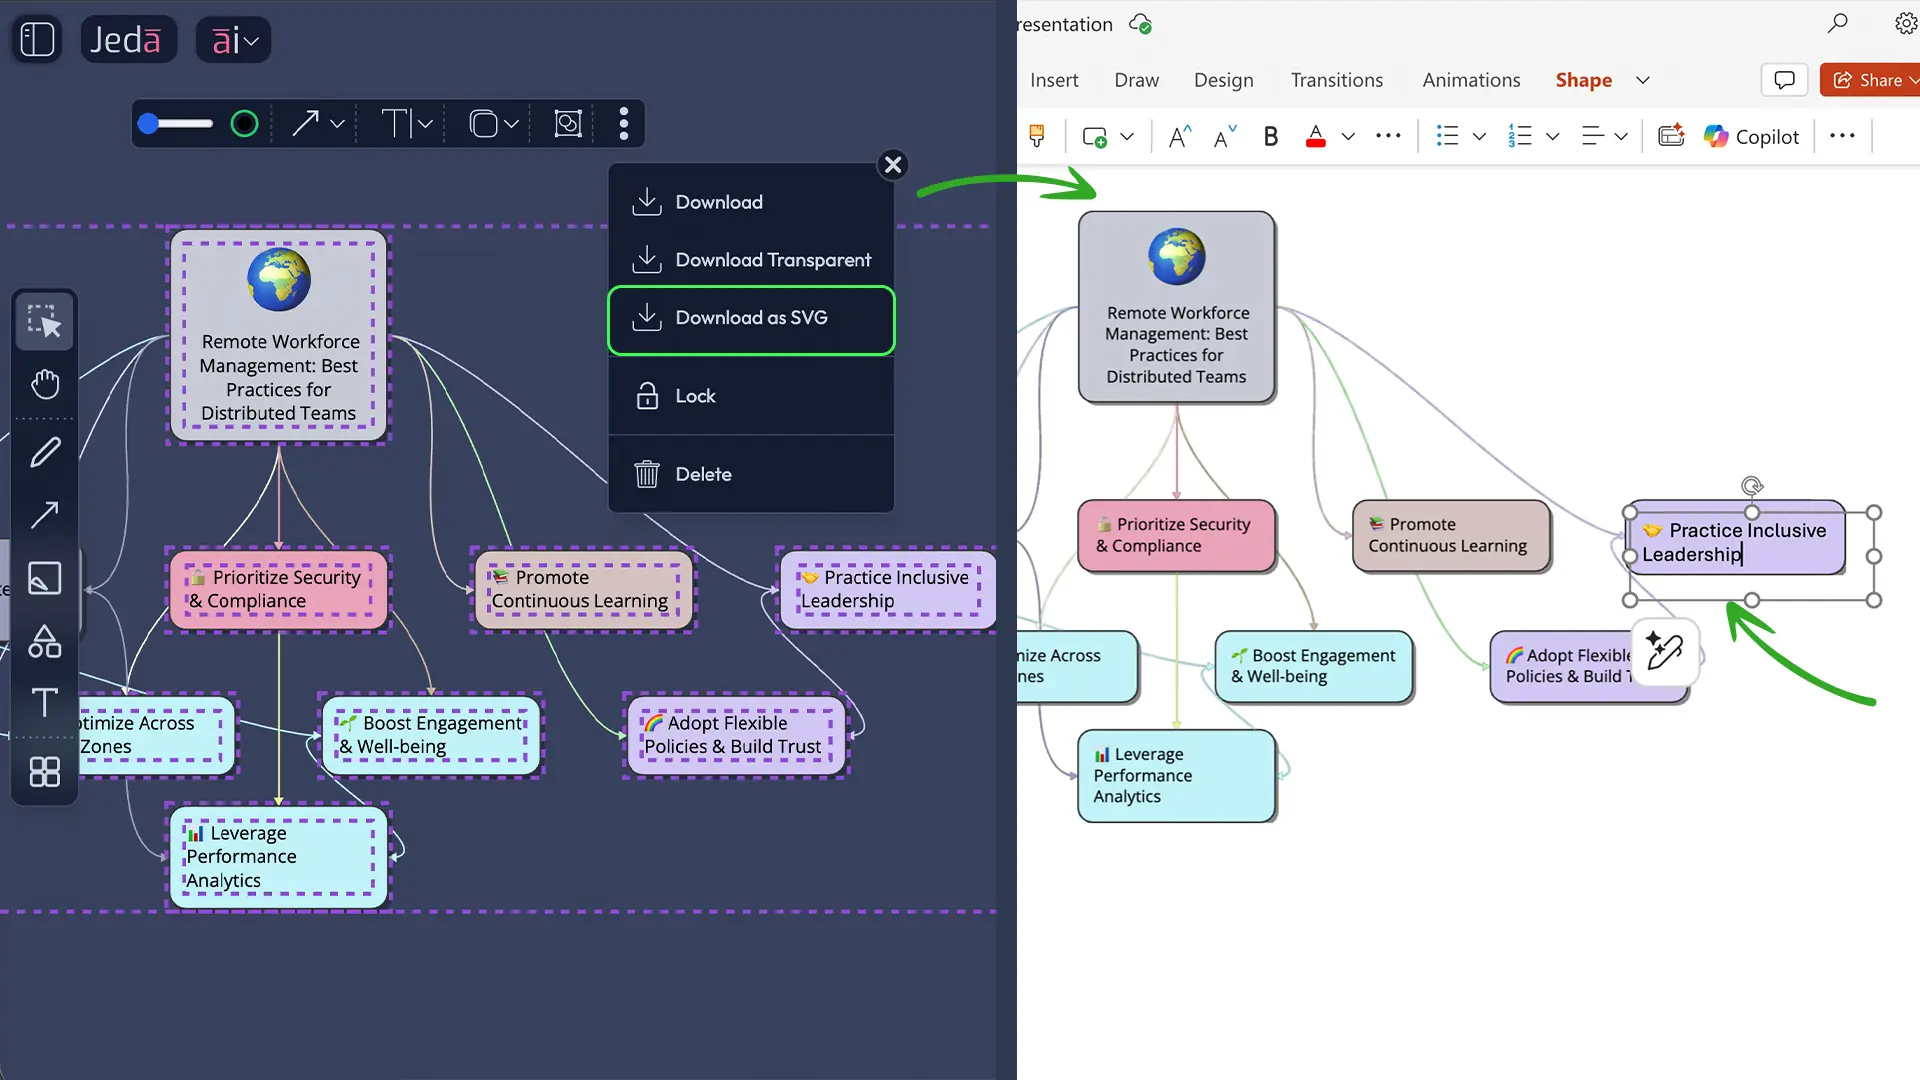Click the sticky note tool icon
Screen dimensions: 1920x1080
click(x=44, y=578)
